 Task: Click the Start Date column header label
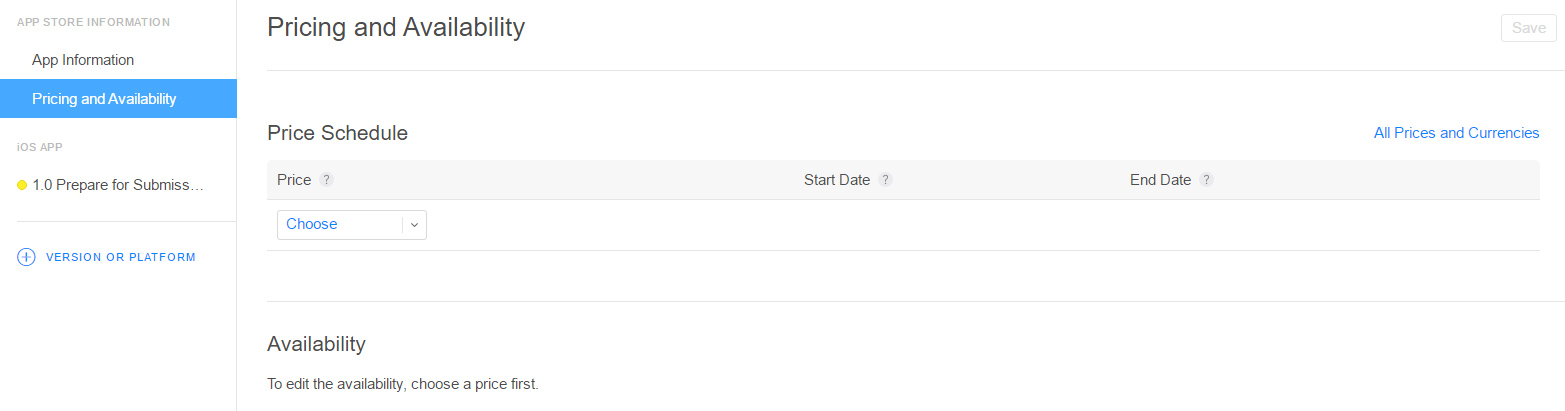837,180
